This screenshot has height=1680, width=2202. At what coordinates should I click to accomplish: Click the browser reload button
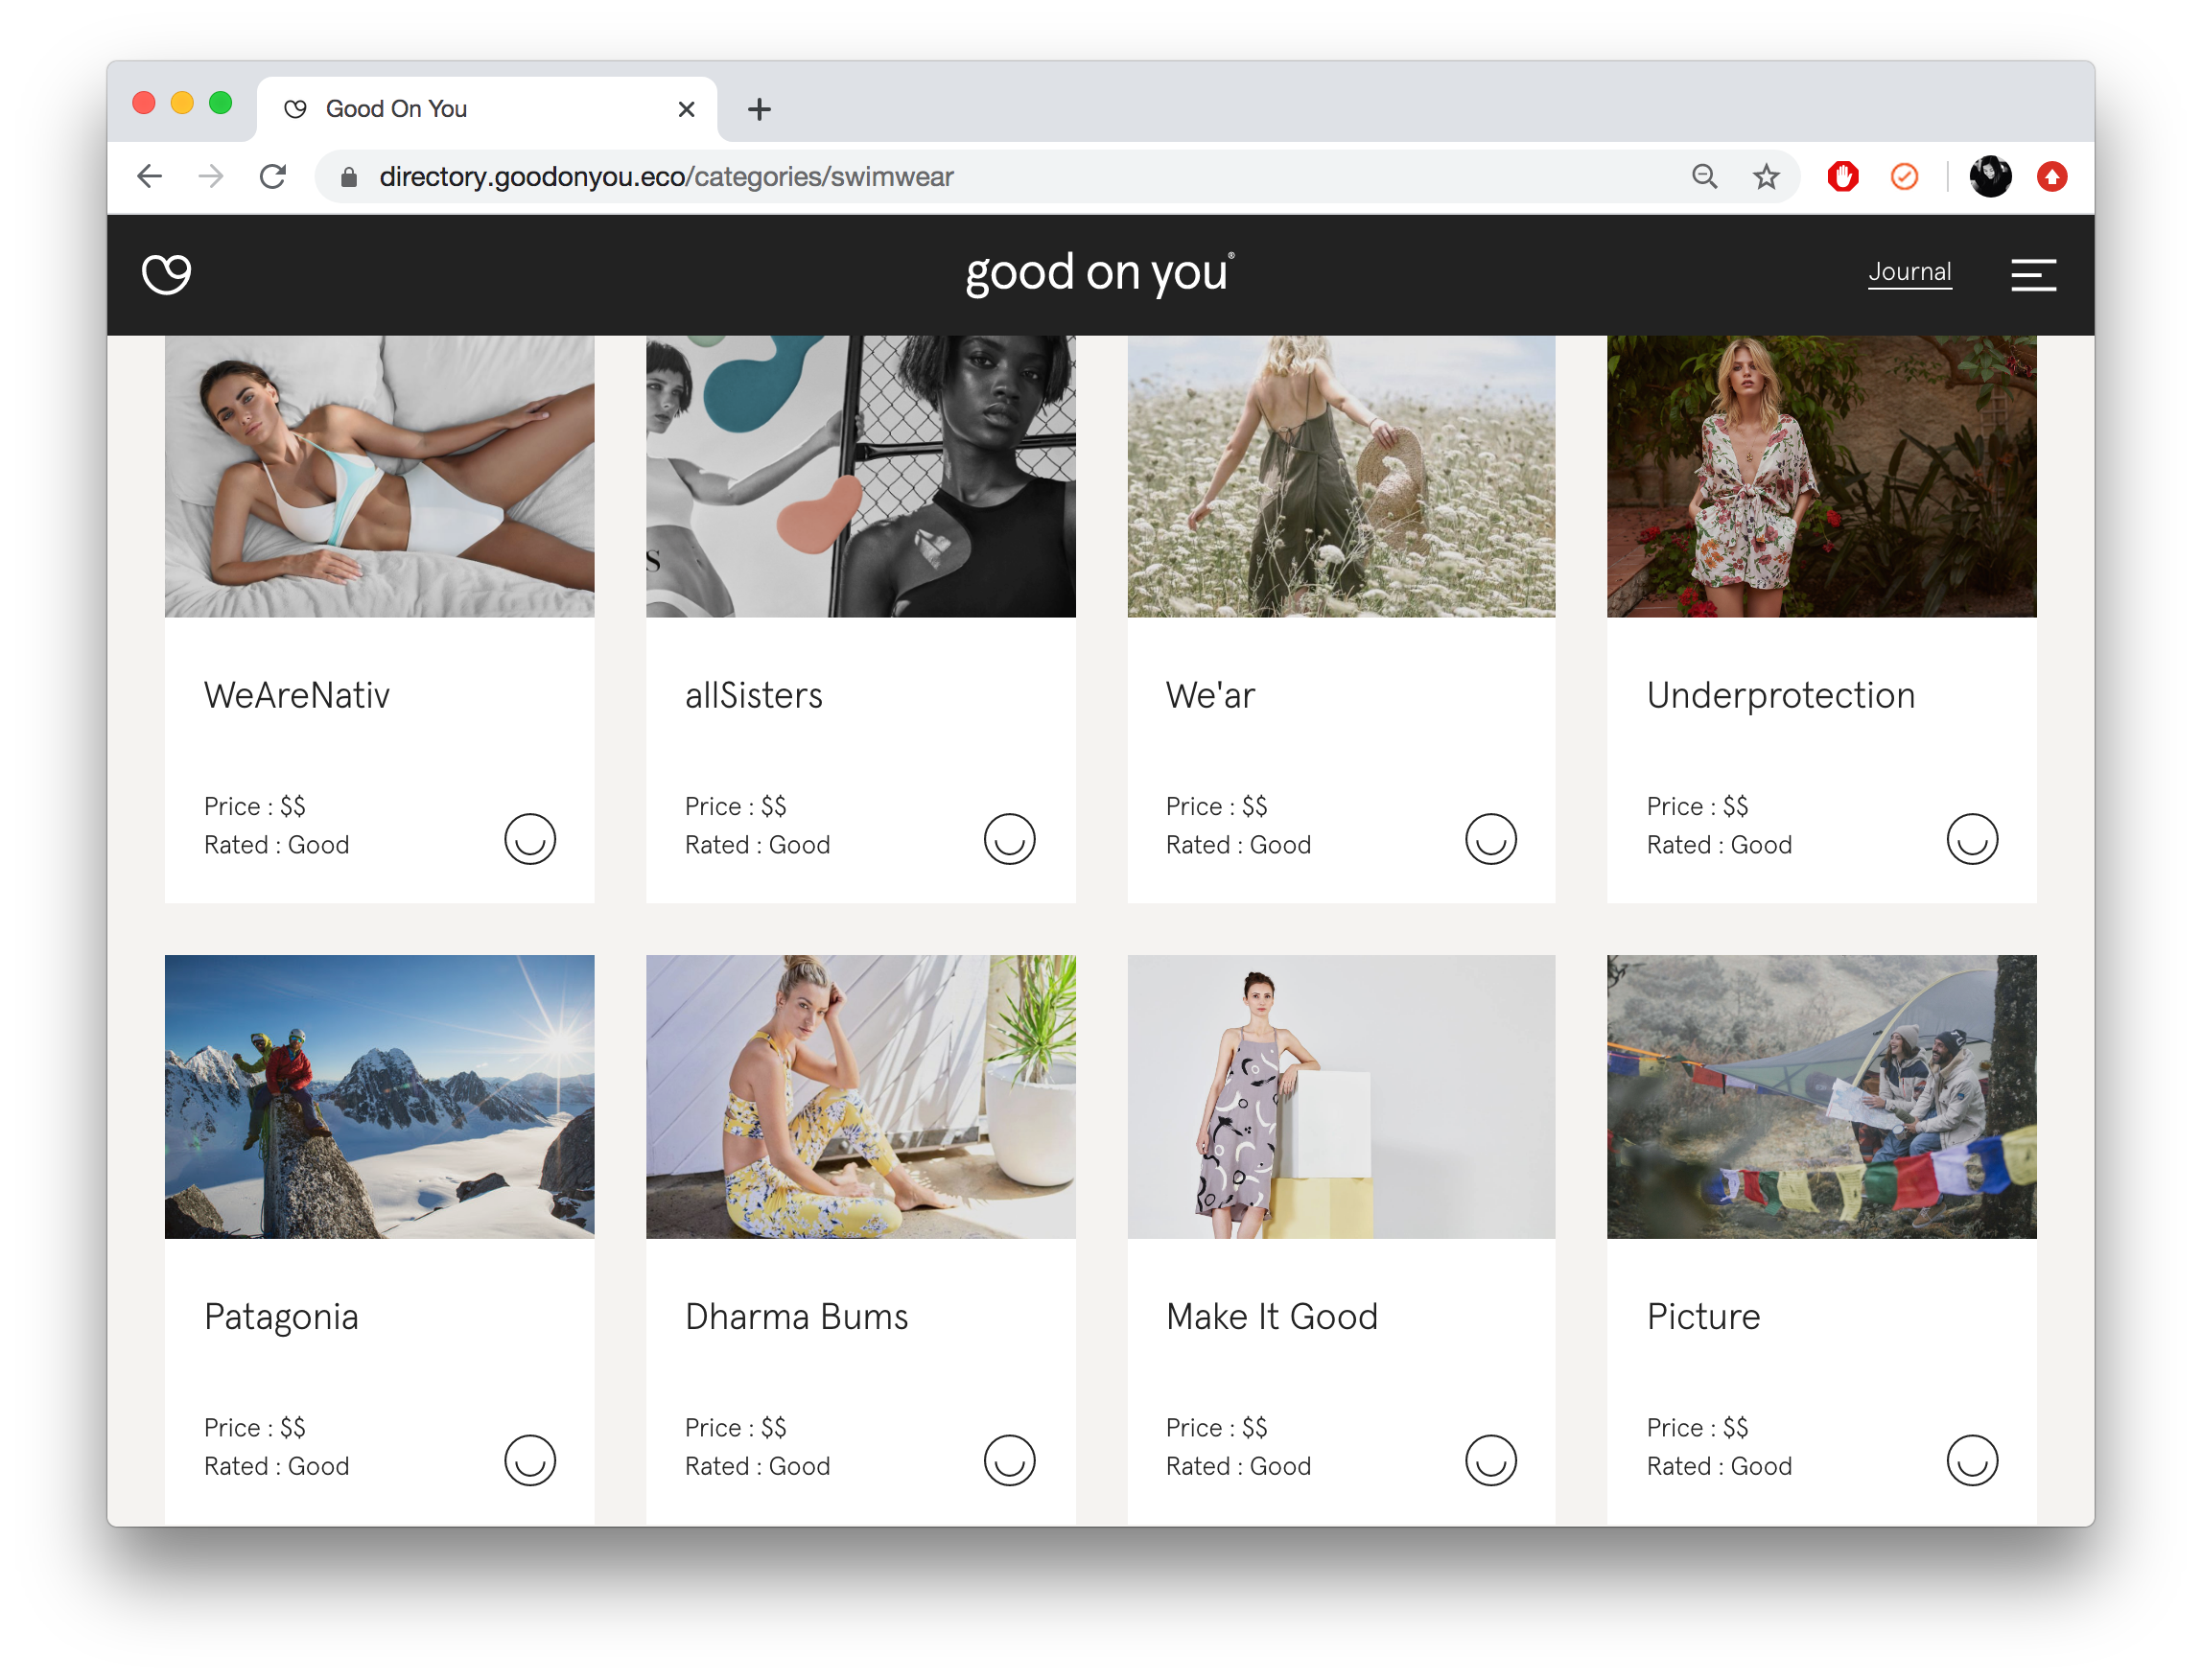click(x=275, y=176)
